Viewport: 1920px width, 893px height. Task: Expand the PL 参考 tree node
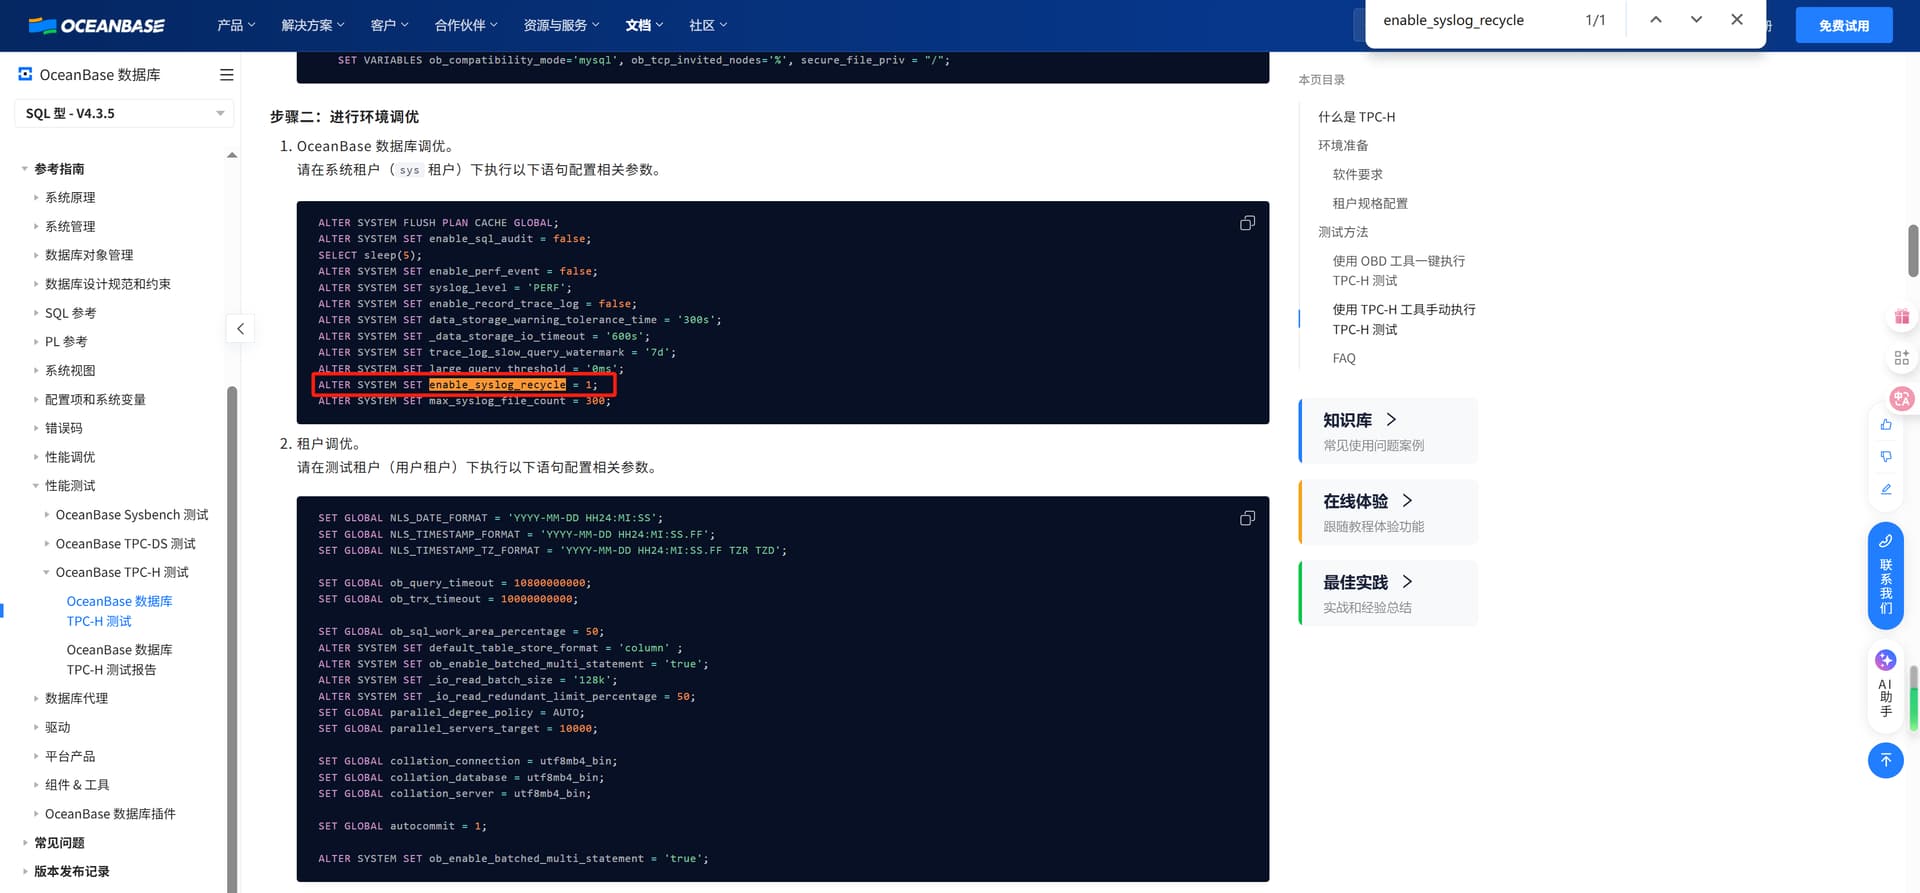coord(36,342)
